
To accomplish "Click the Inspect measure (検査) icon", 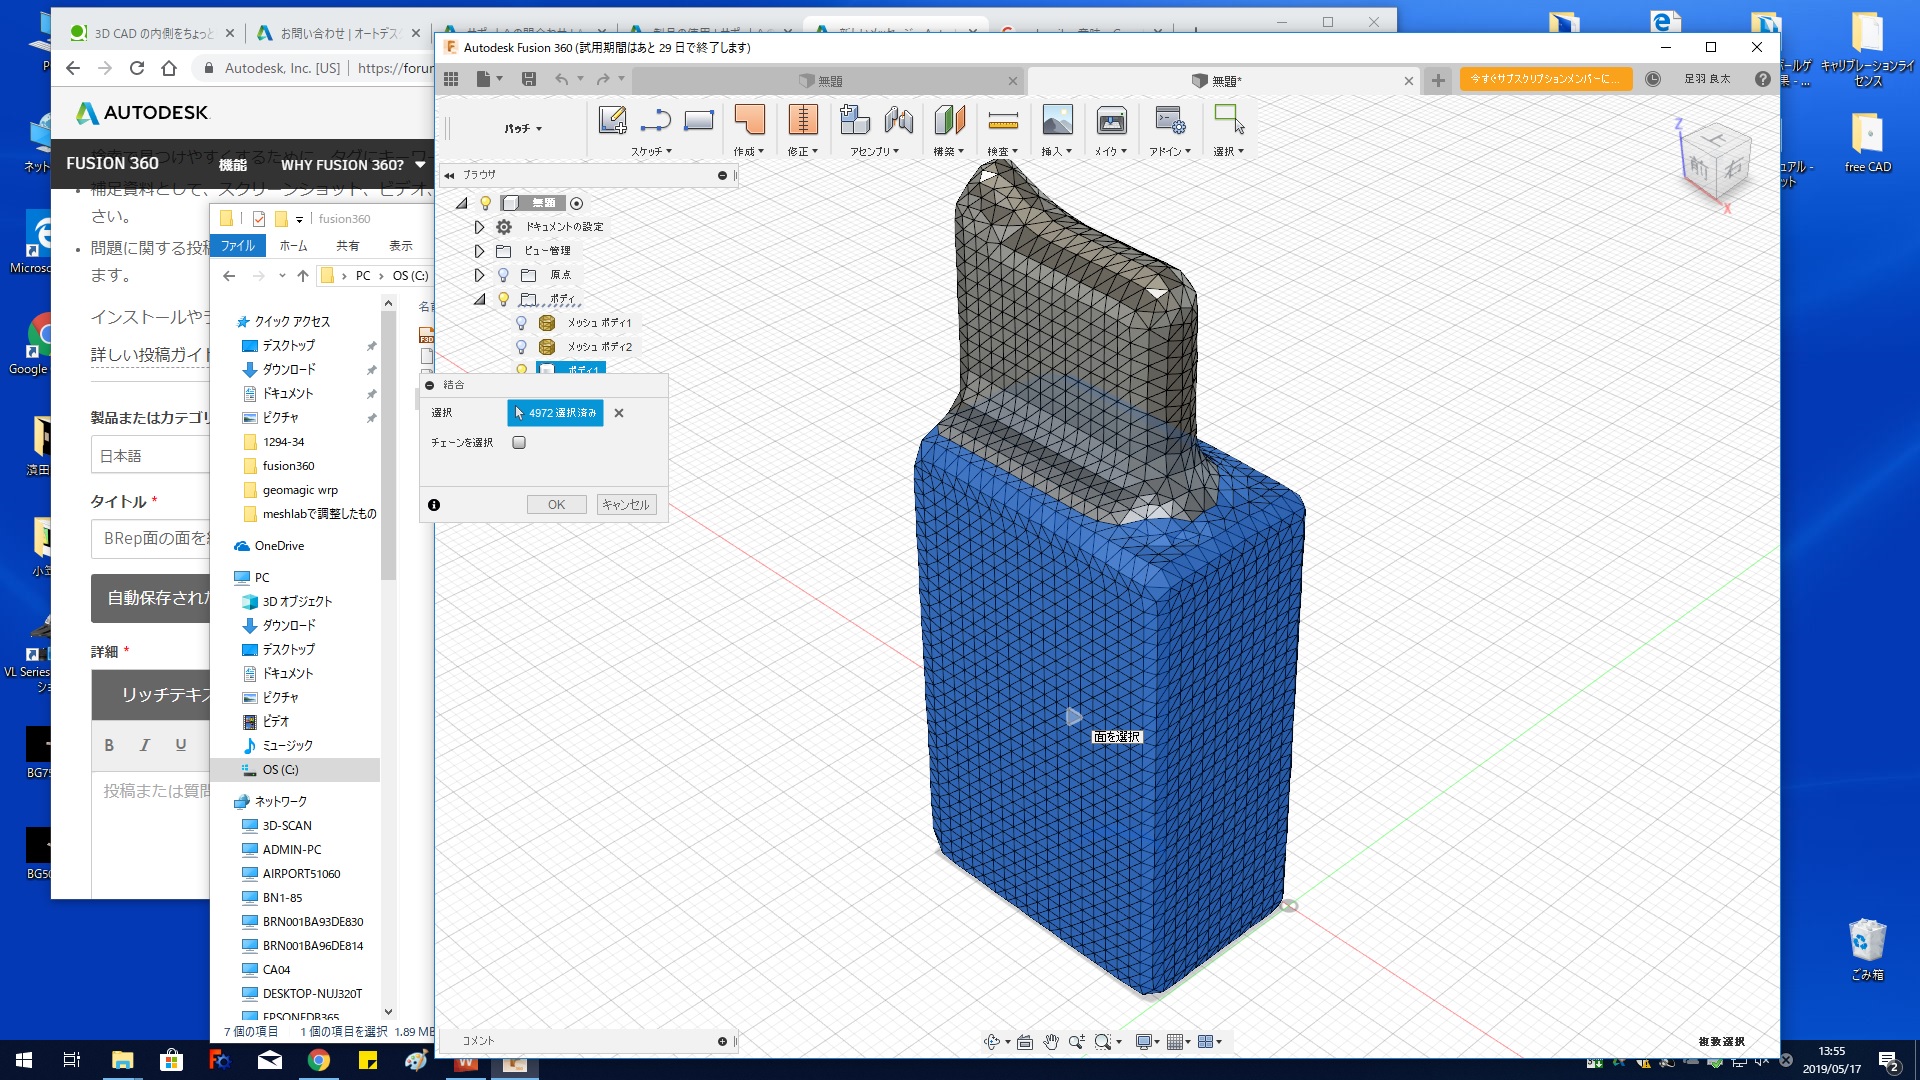I will [x=1002, y=120].
